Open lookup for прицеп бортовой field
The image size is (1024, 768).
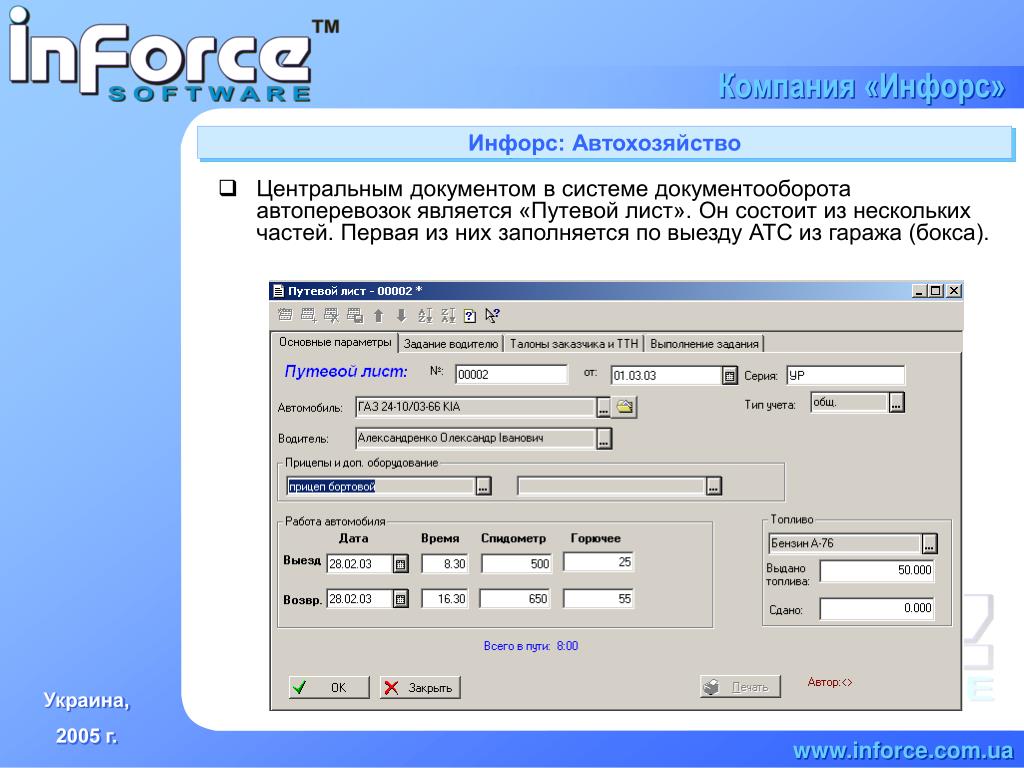(483, 486)
